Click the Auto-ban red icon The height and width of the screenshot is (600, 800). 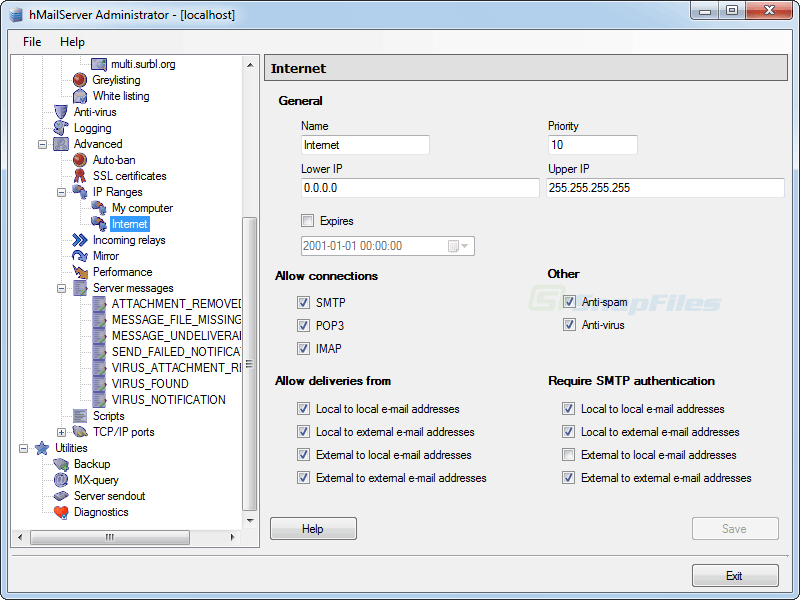[80, 160]
